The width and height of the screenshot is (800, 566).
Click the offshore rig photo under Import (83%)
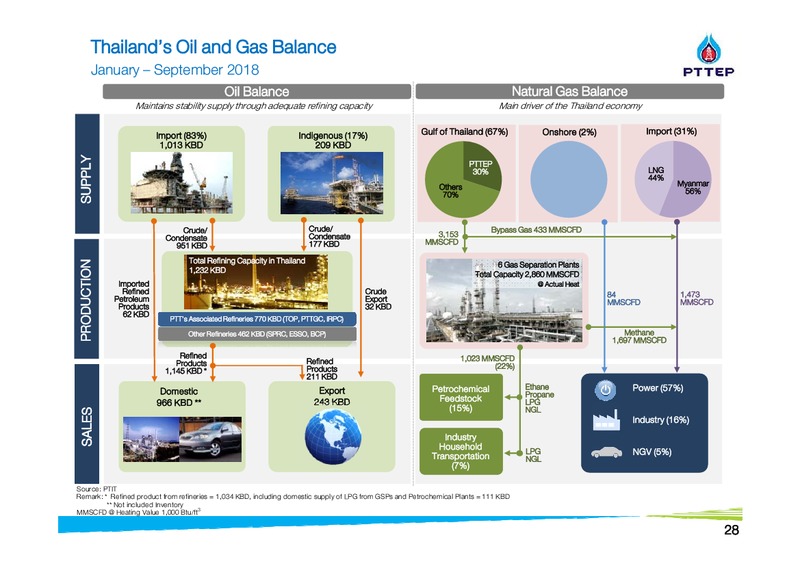(182, 182)
